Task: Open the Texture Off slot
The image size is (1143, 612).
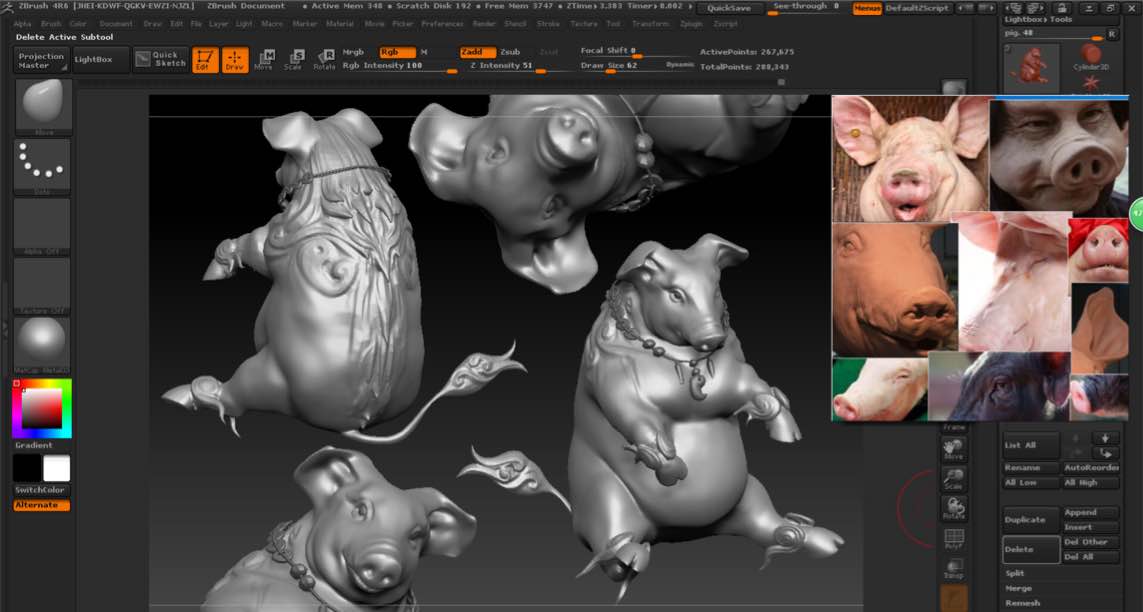Action: click(42, 284)
